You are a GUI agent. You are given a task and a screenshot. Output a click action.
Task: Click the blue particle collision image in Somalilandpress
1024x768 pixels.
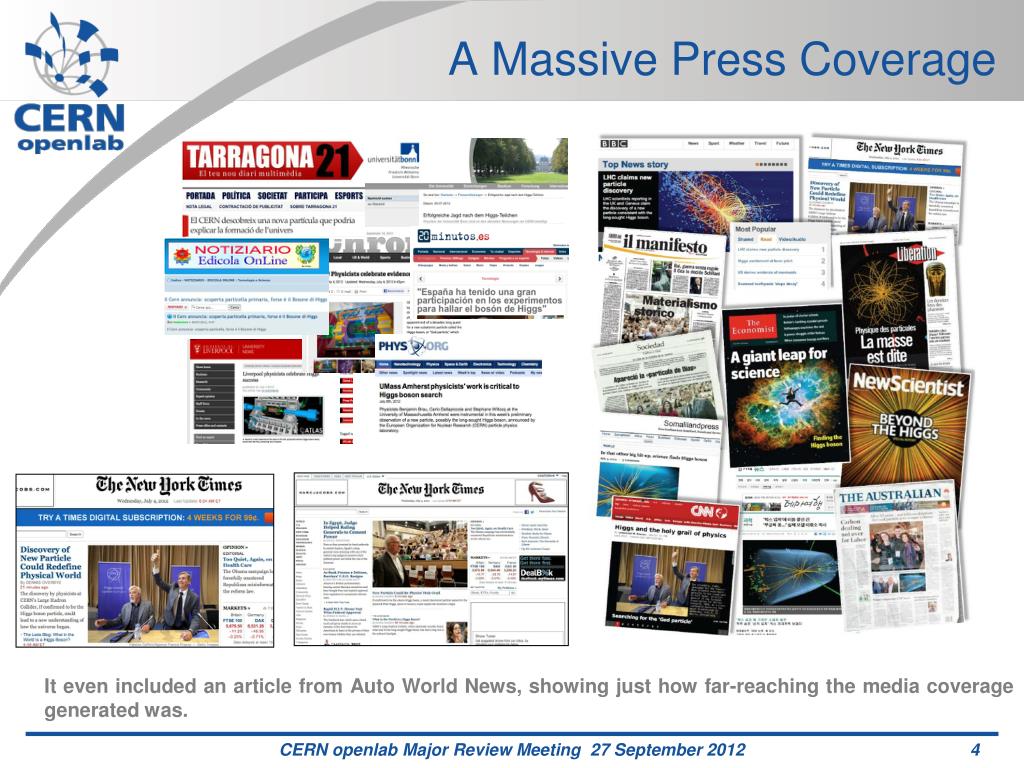(x=637, y=487)
